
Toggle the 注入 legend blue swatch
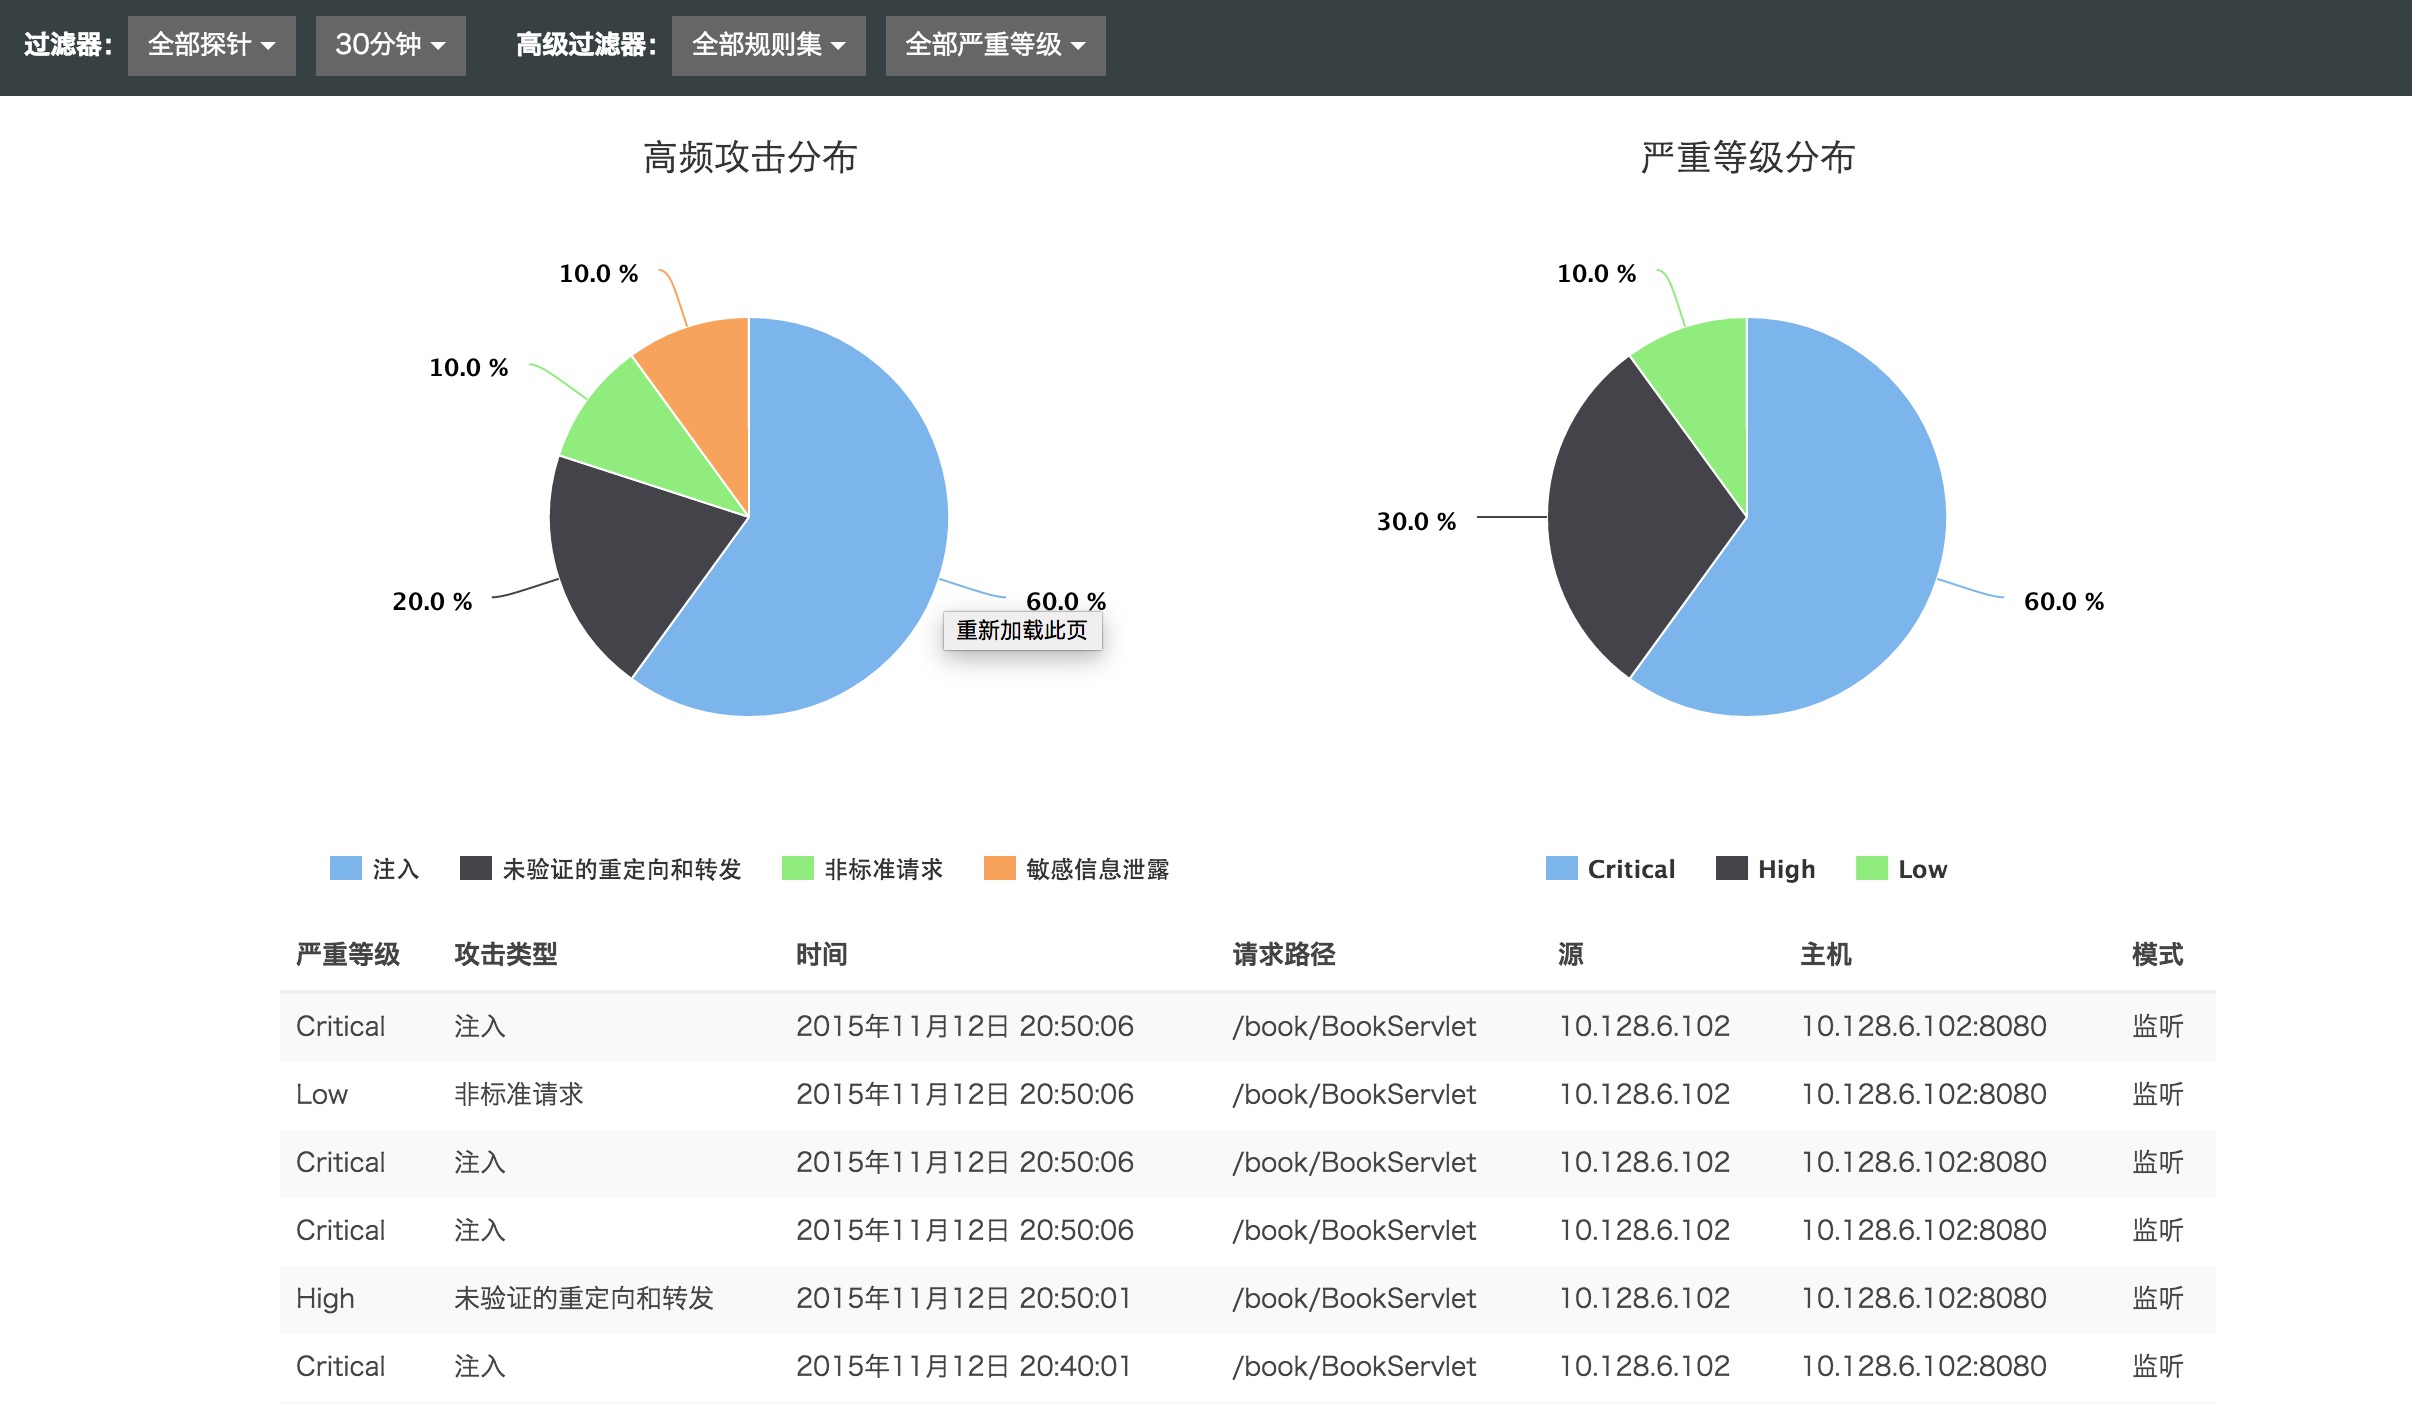tap(346, 868)
